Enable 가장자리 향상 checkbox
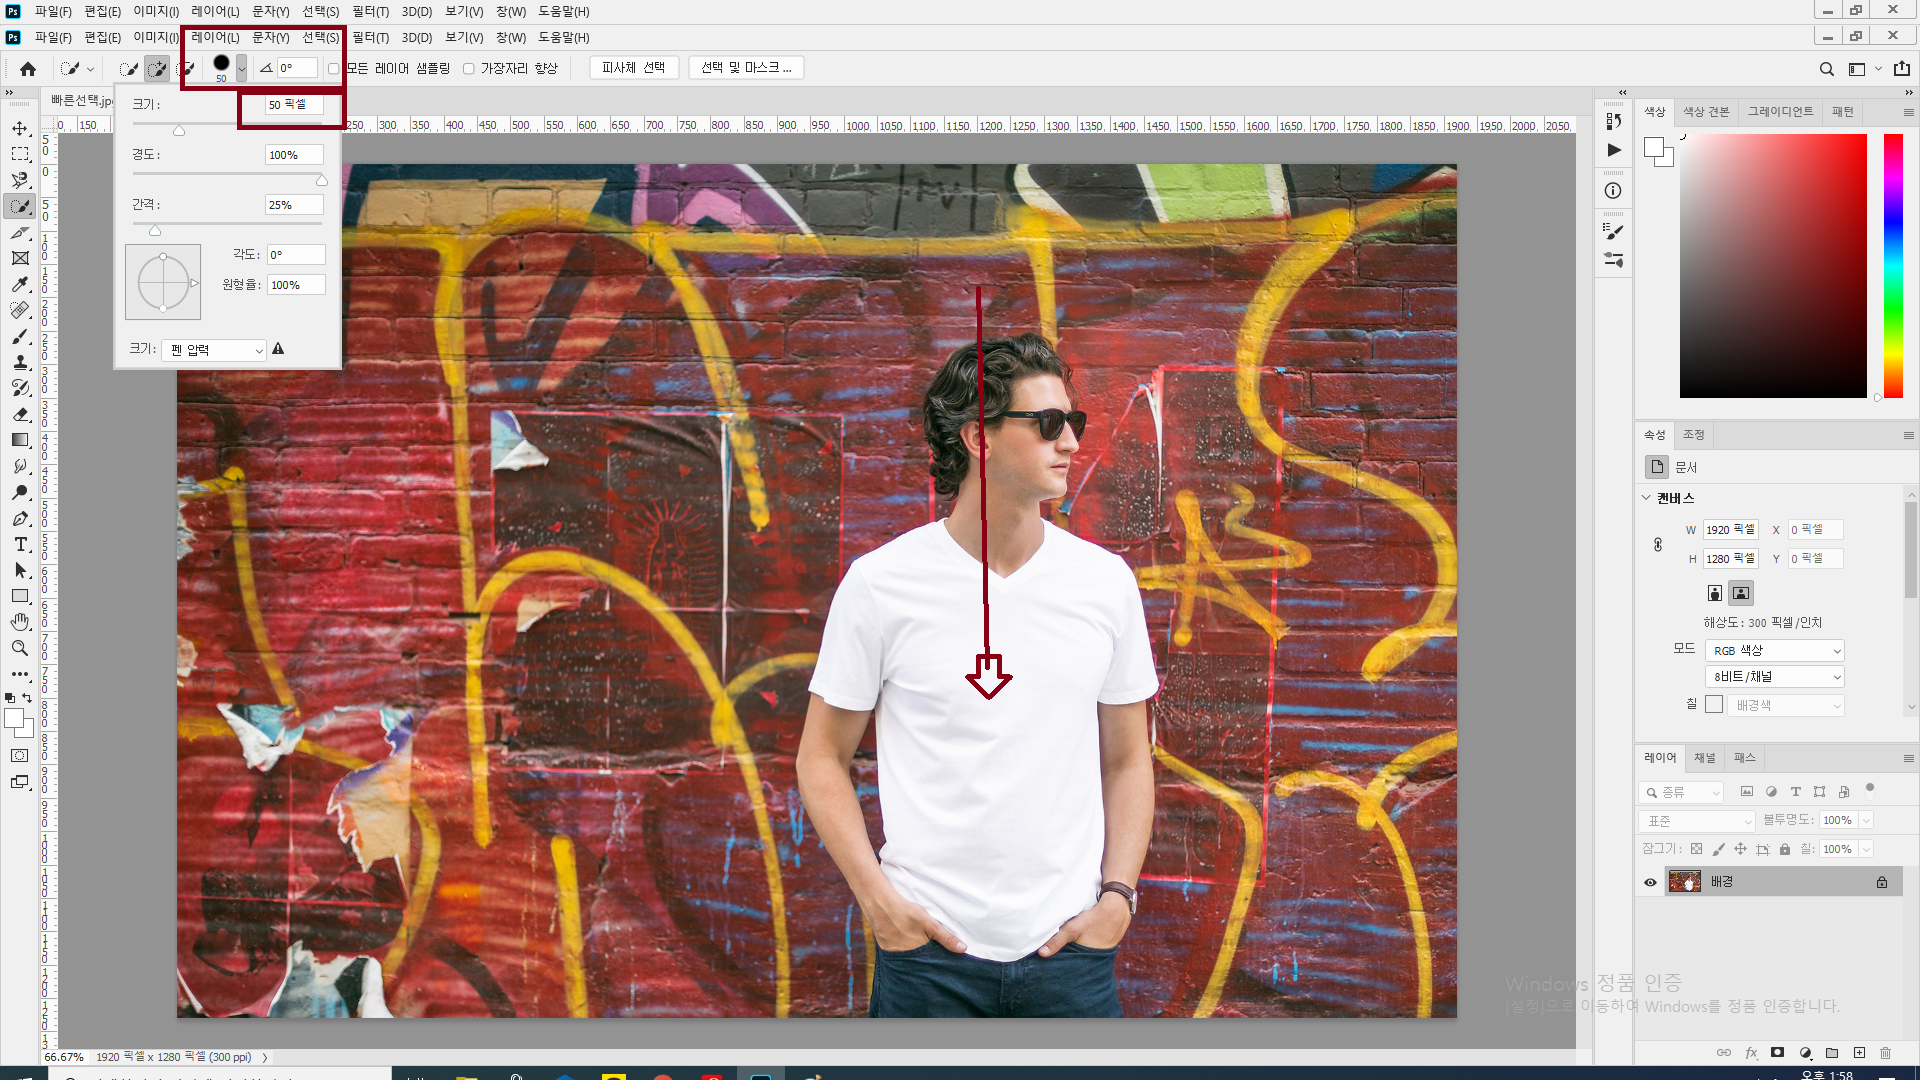Screen dimensions: 1920x1080 (x=468, y=69)
